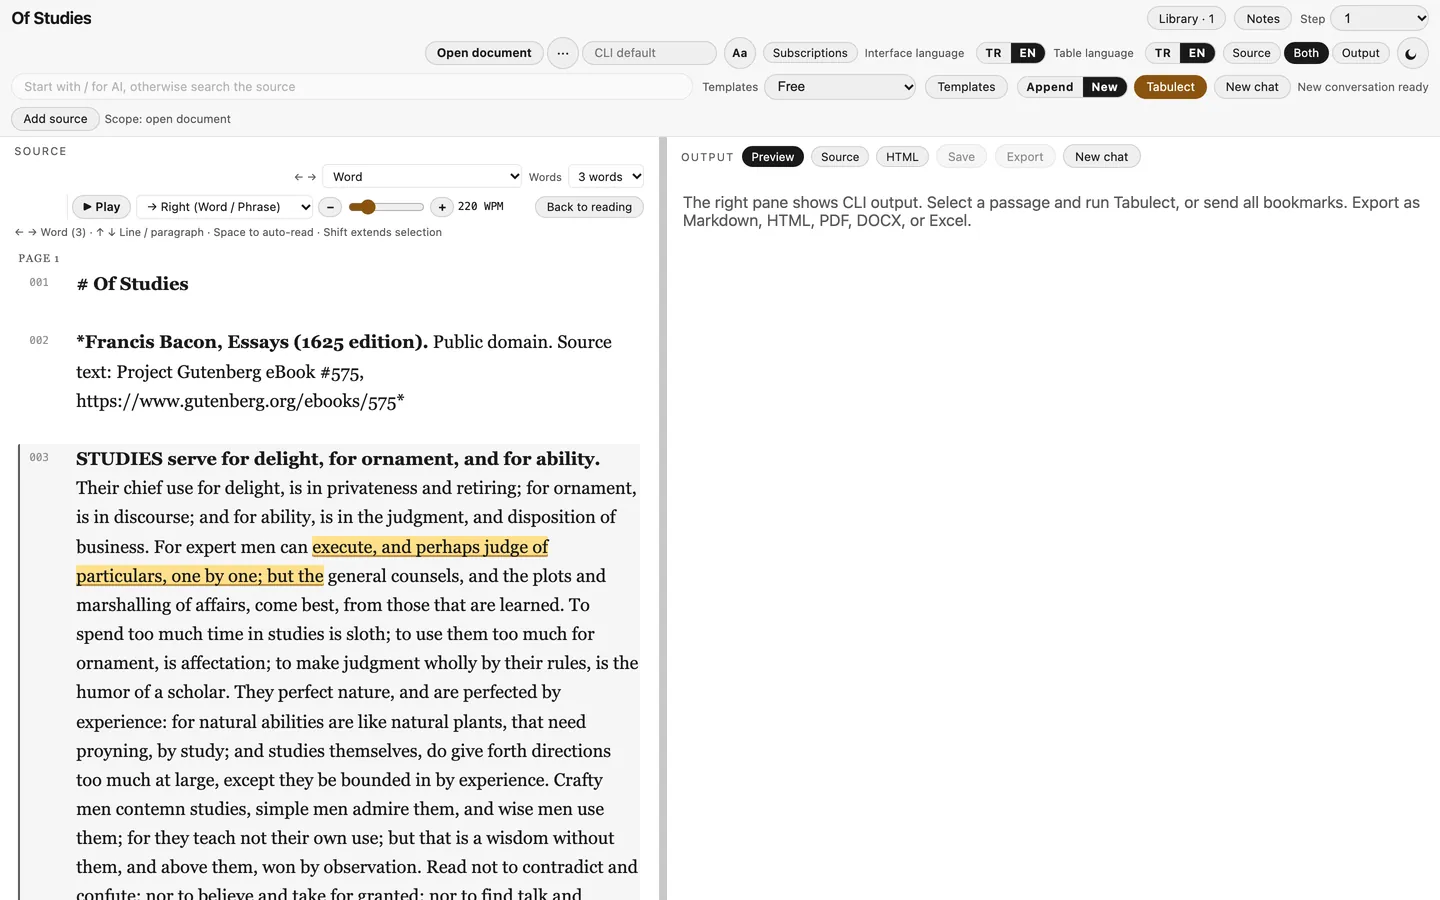
Task: Run the Tabulect button
Action: [x=1170, y=87]
